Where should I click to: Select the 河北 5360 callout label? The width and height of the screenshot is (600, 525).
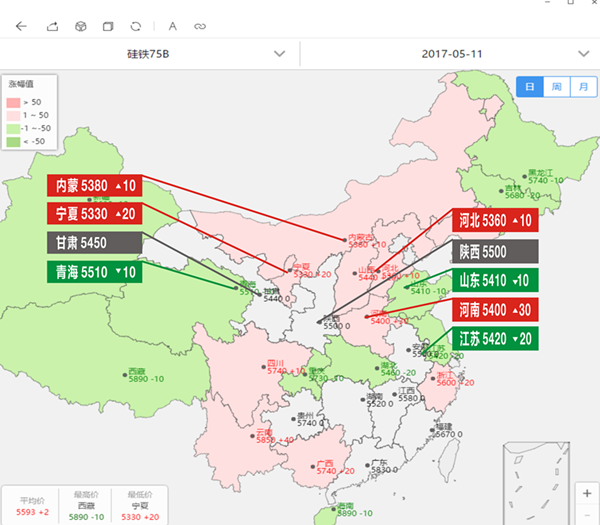(x=495, y=220)
